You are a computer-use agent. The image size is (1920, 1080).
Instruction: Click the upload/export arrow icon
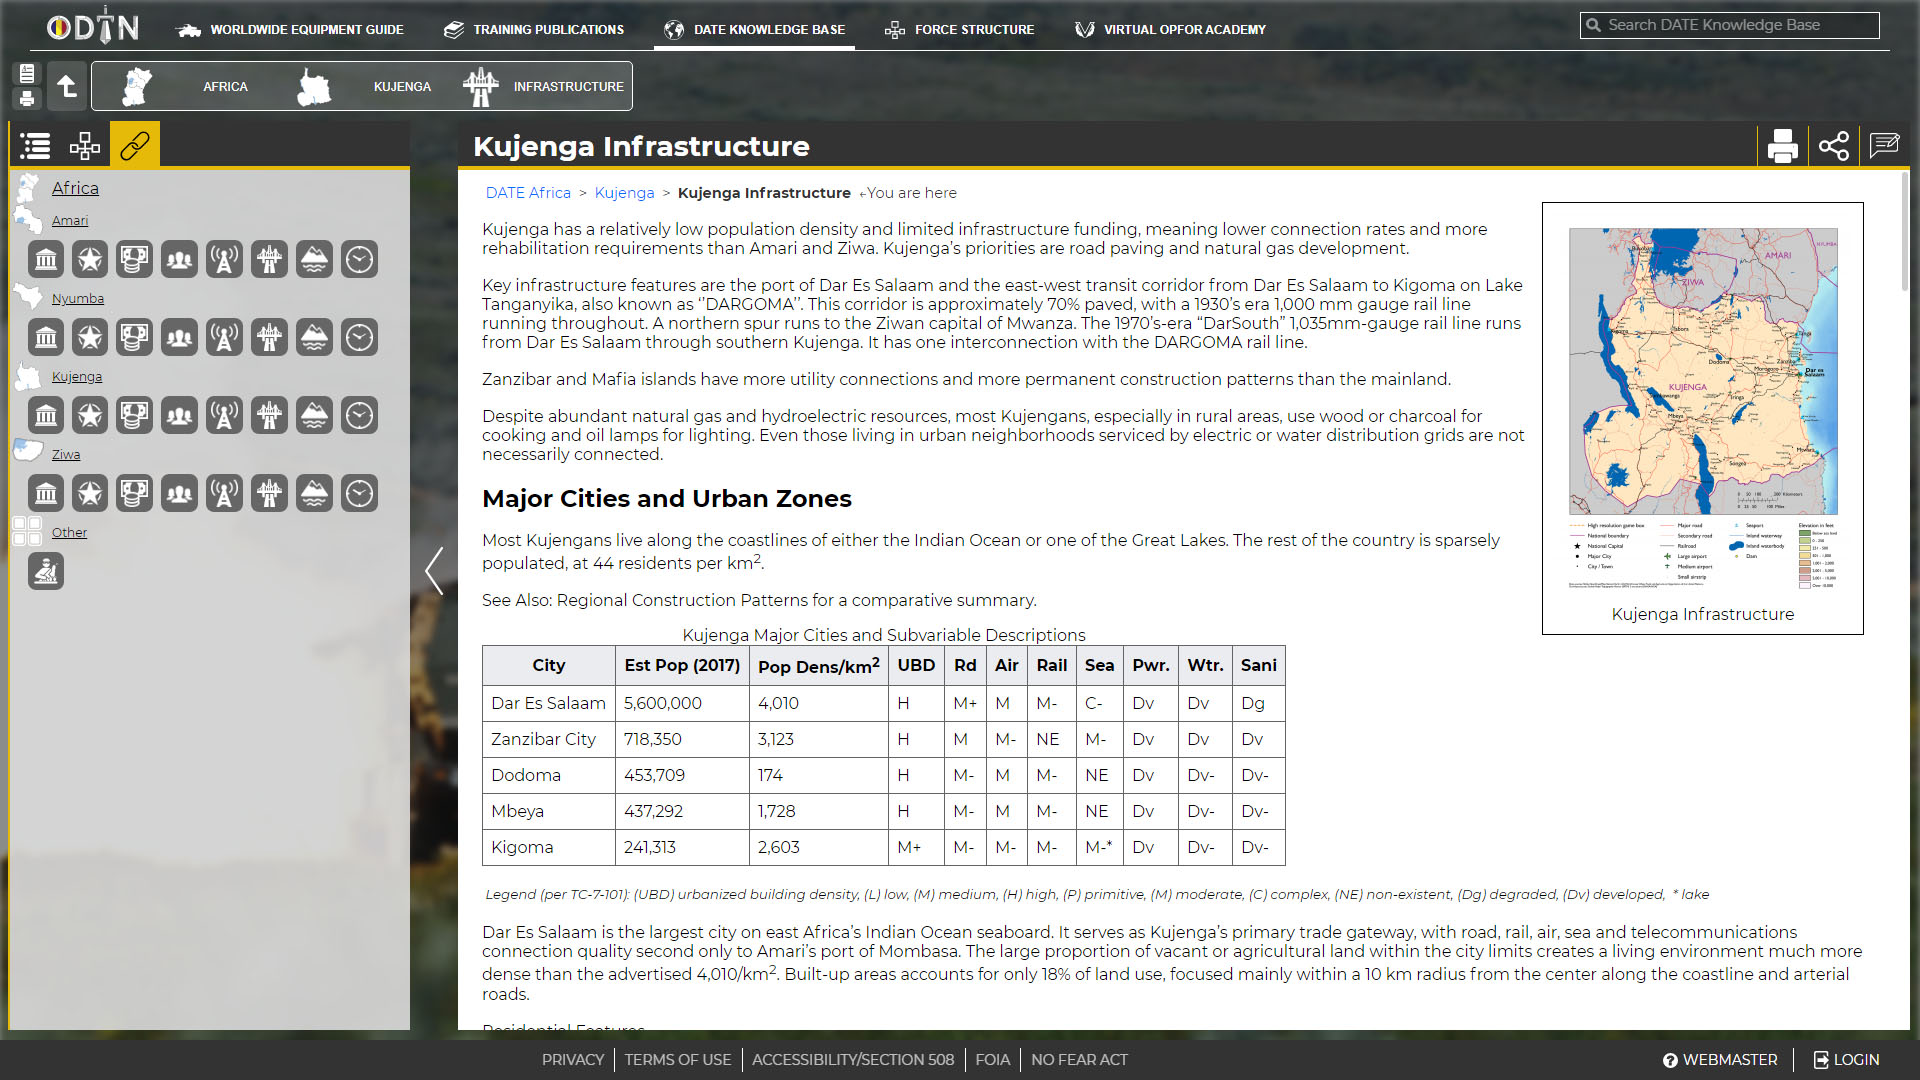coord(66,86)
